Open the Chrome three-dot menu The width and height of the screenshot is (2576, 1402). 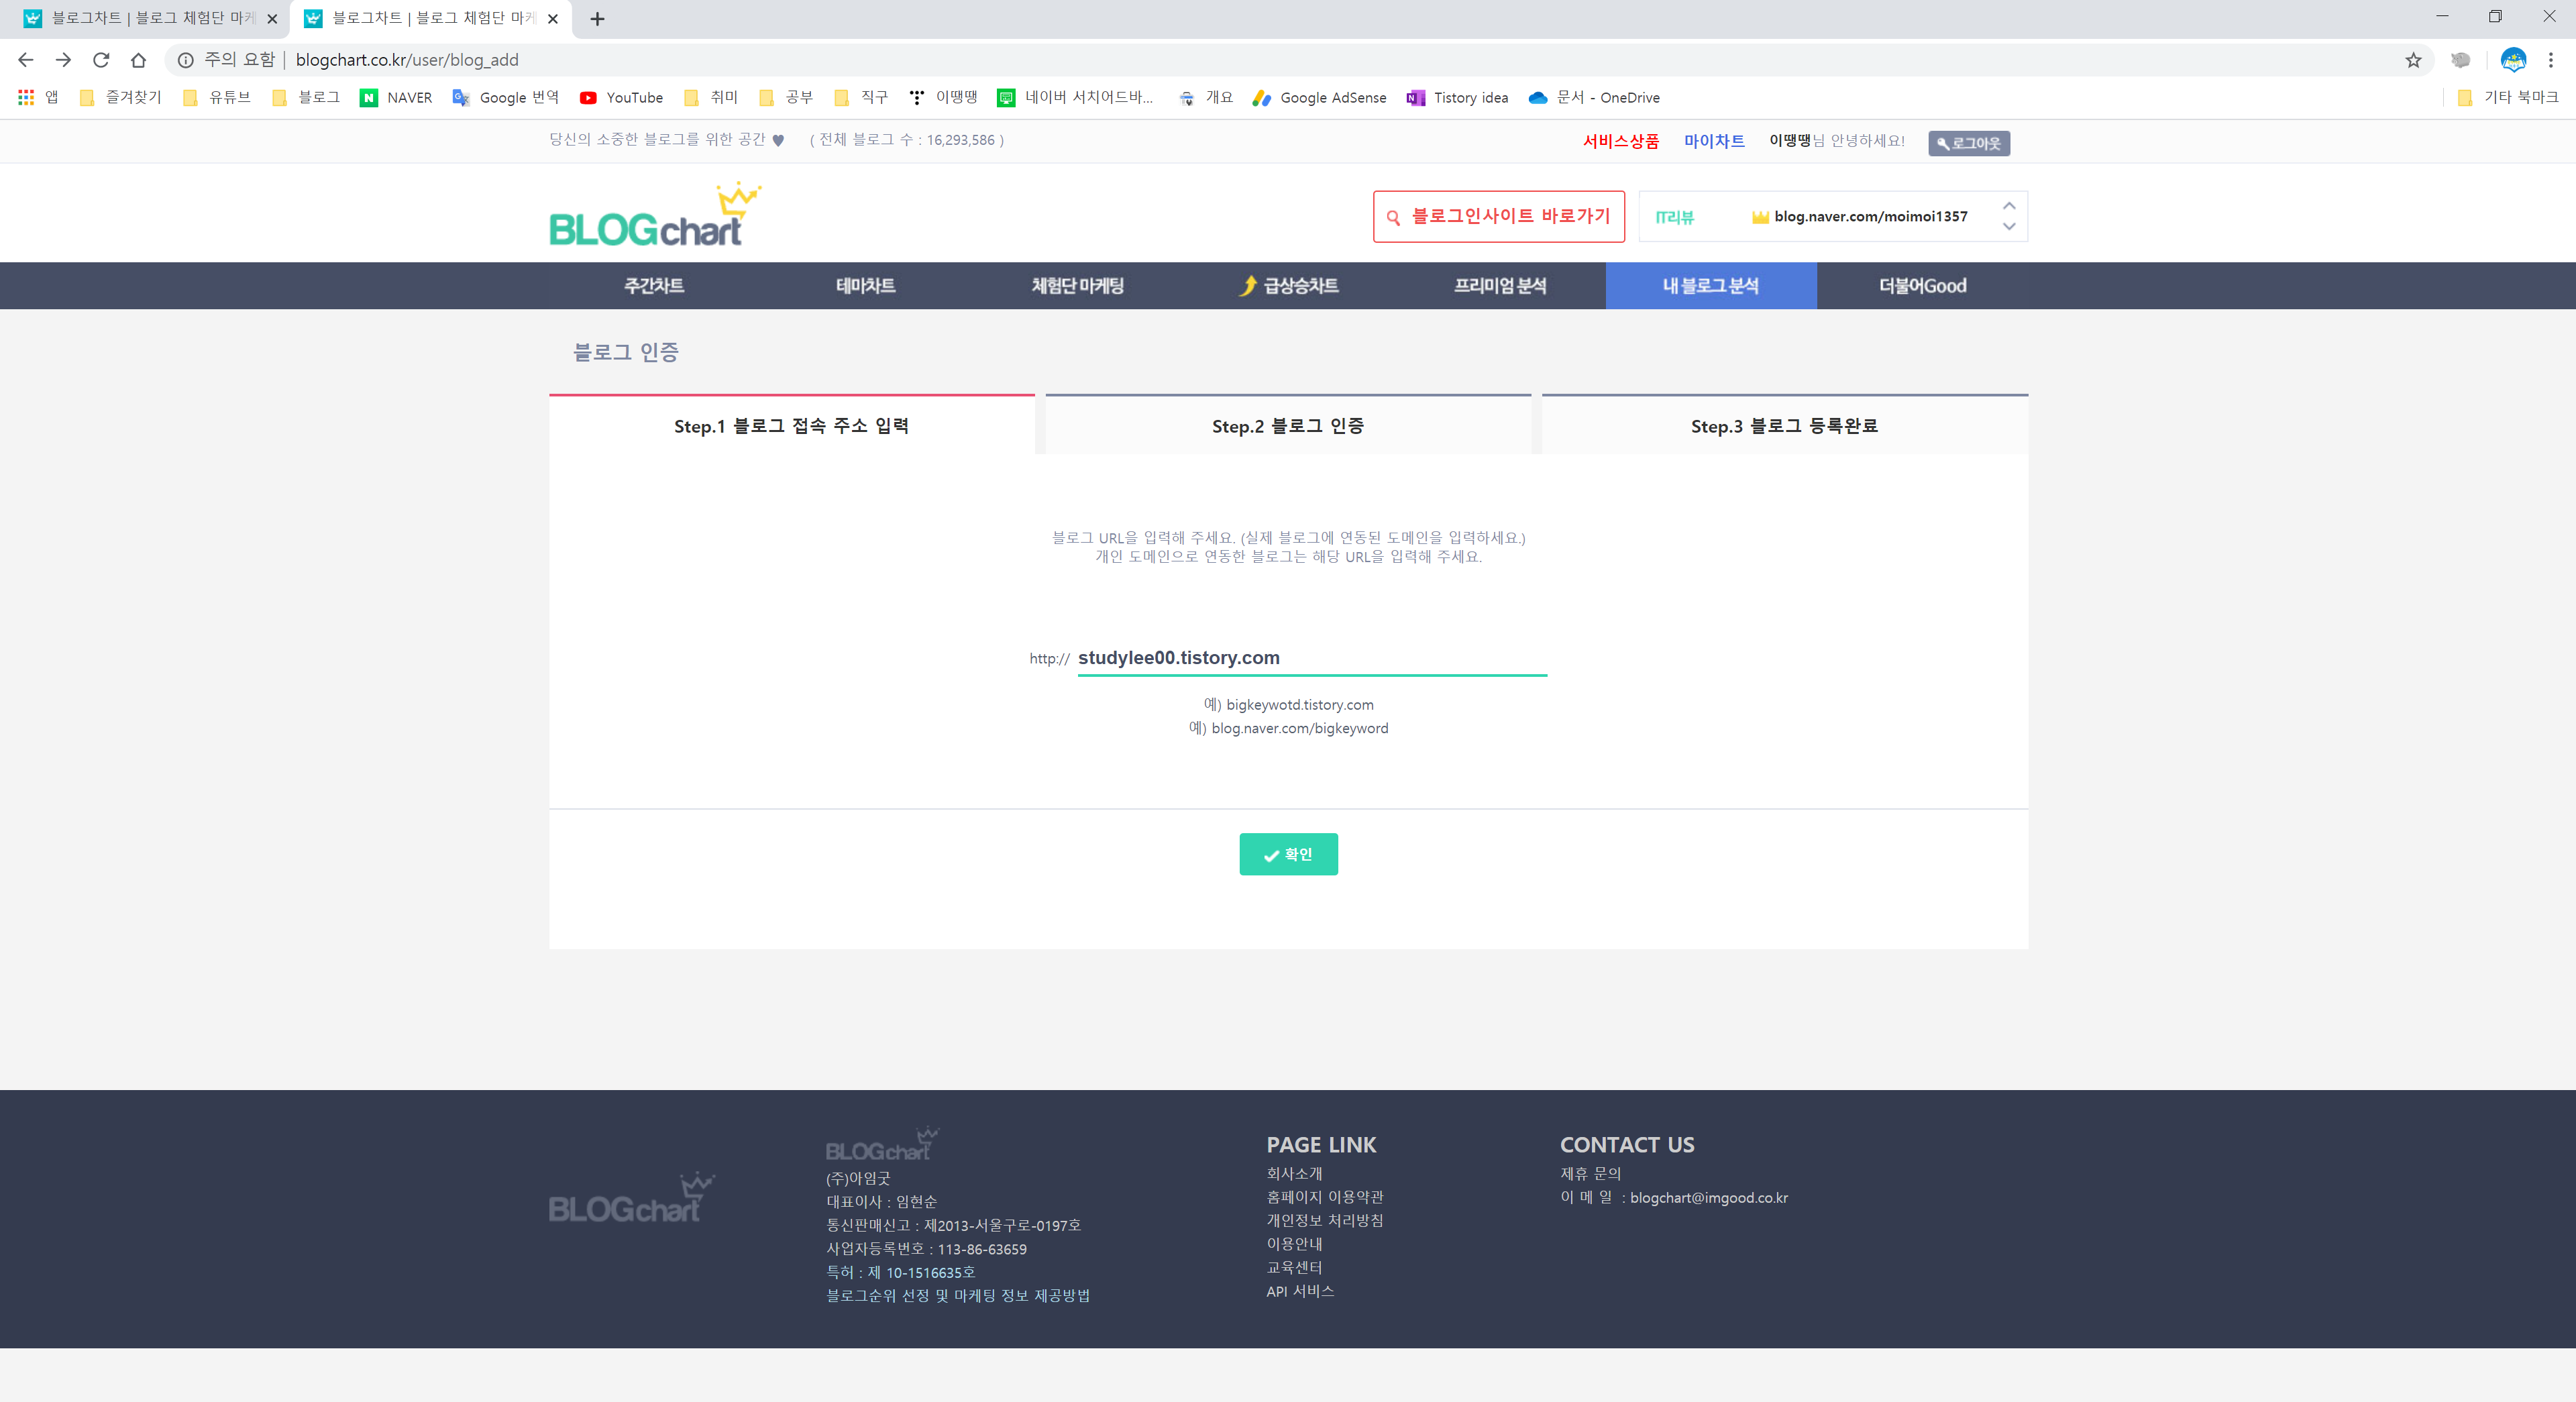(x=2550, y=60)
